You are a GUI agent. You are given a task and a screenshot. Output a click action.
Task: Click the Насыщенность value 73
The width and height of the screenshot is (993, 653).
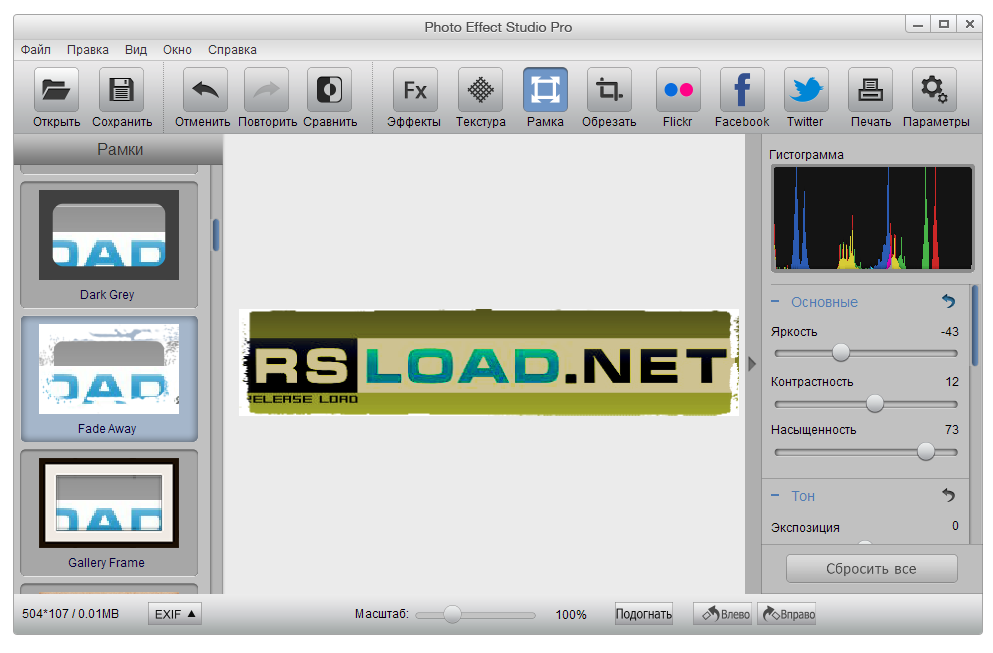click(951, 429)
